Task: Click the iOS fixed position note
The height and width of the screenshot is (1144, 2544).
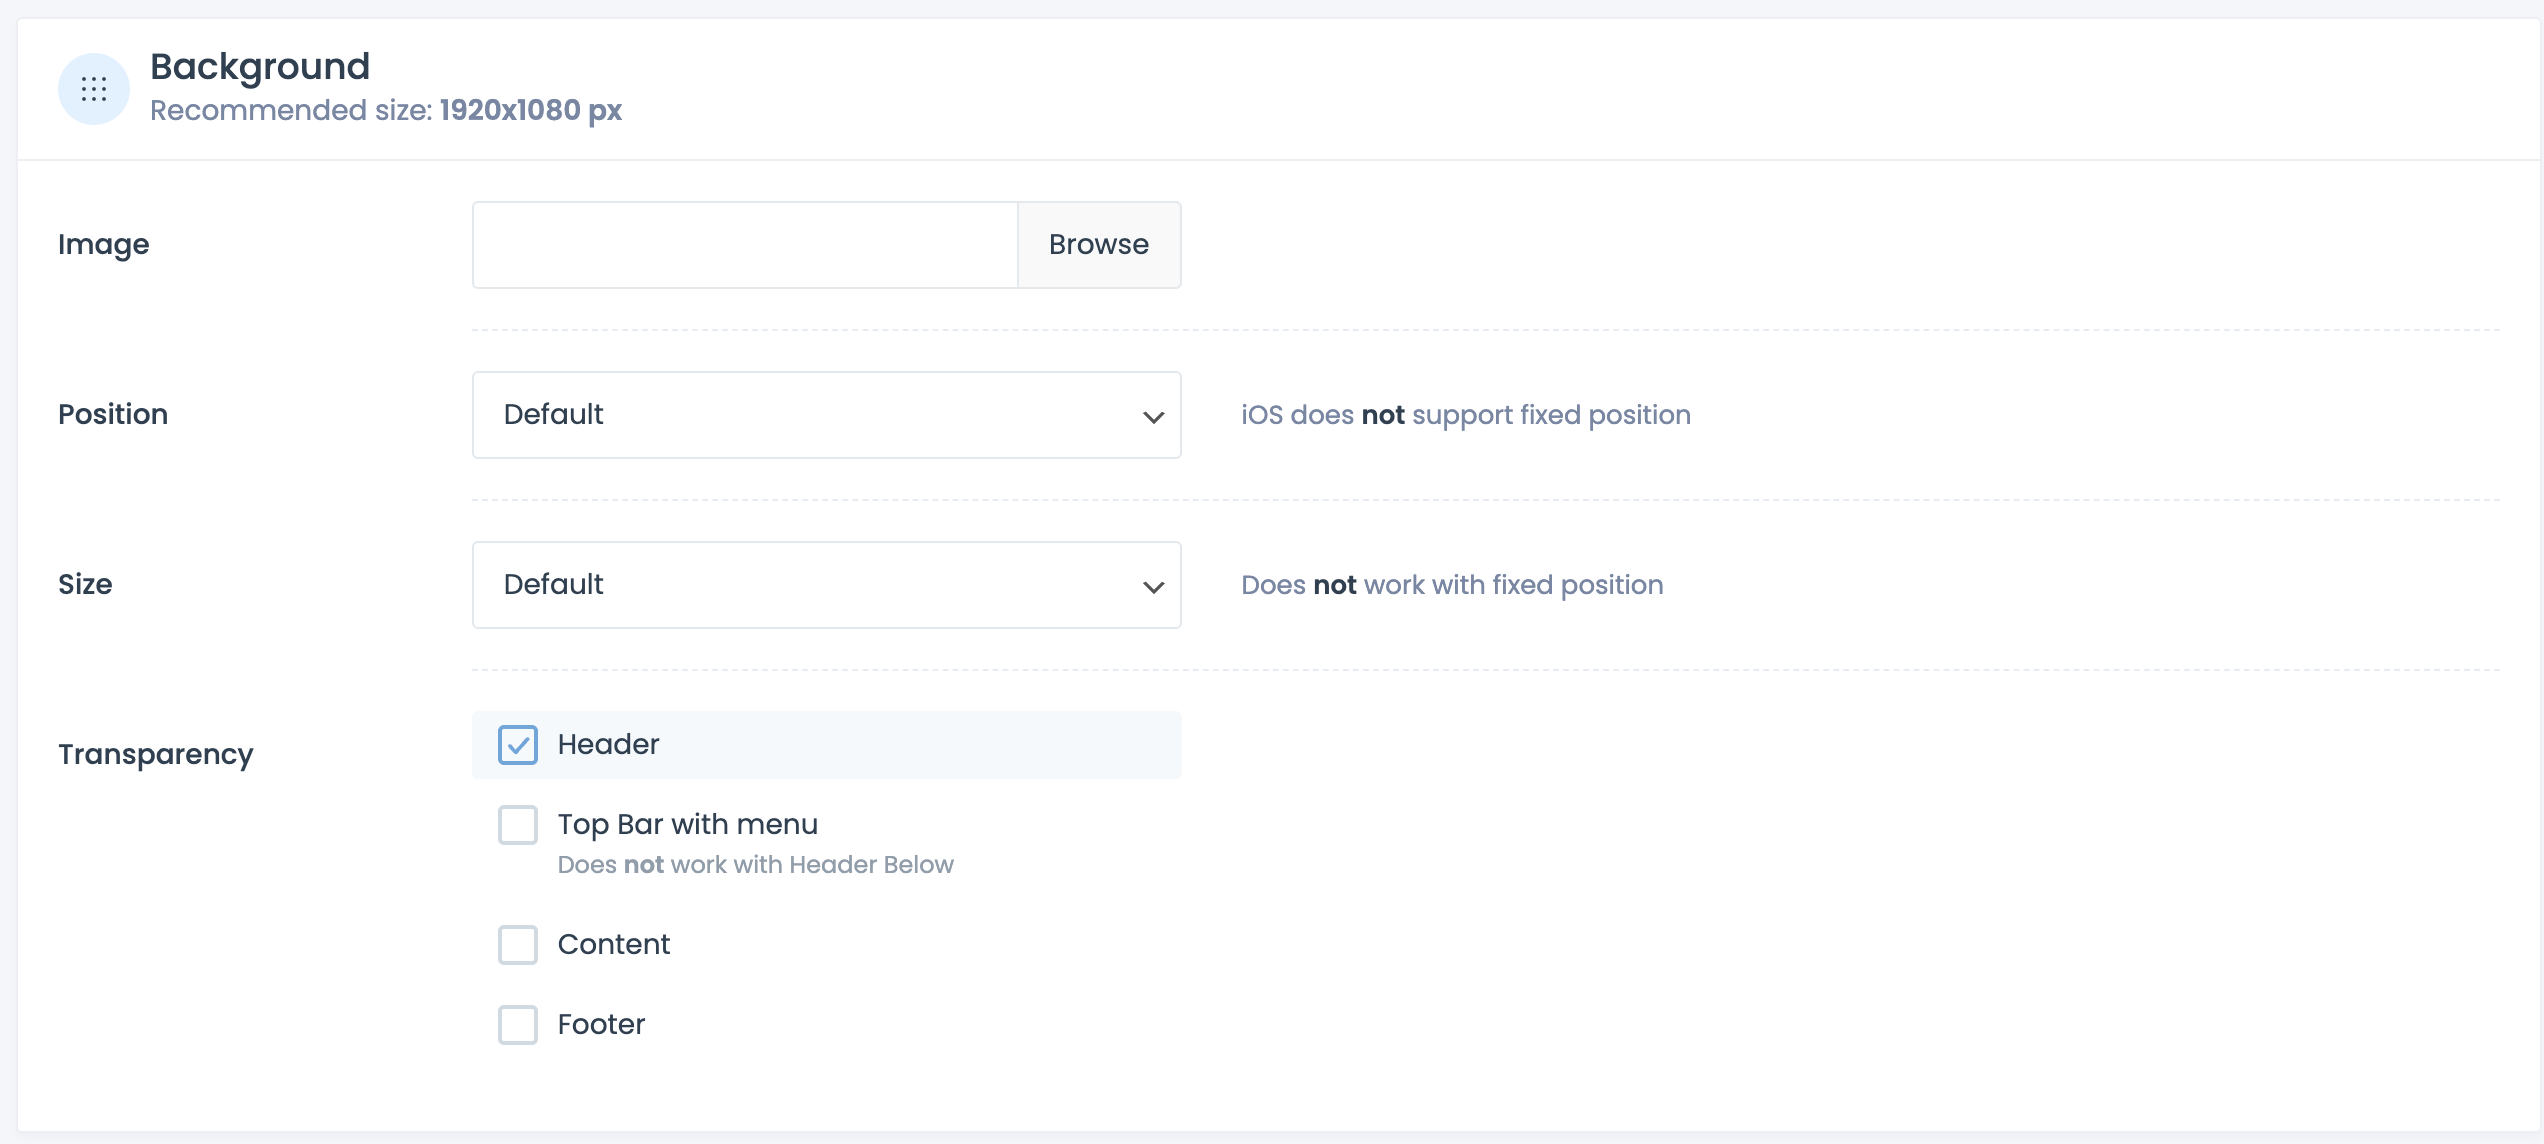Action: (1465, 415)
